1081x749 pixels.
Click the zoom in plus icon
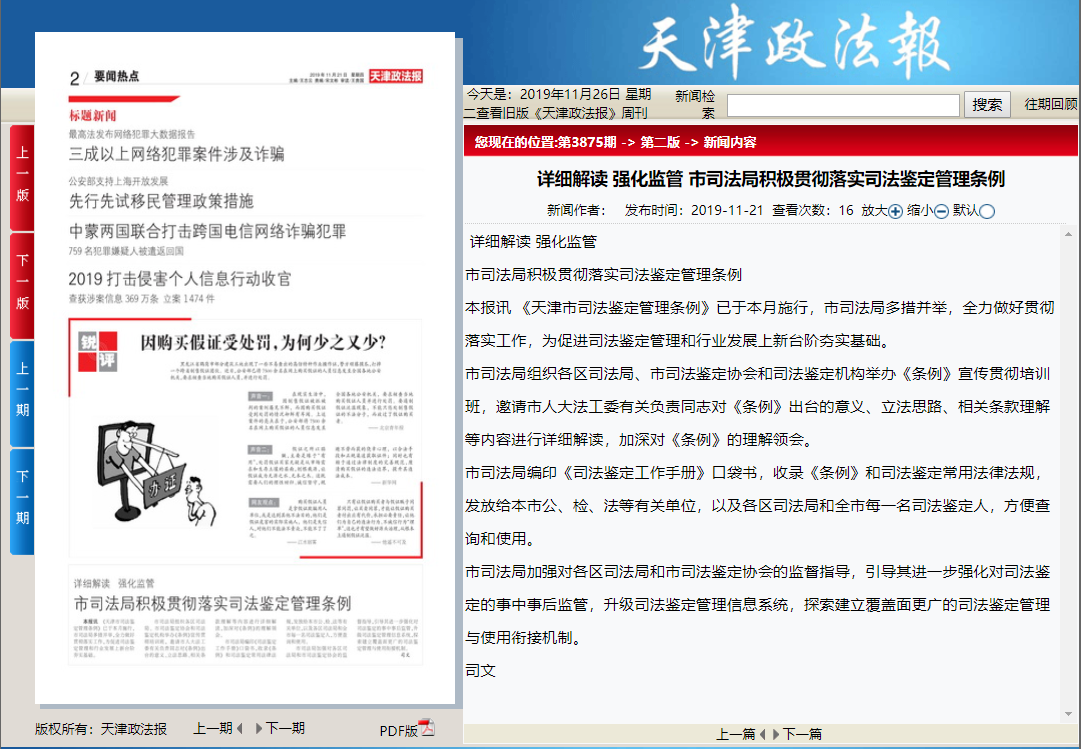895,212
